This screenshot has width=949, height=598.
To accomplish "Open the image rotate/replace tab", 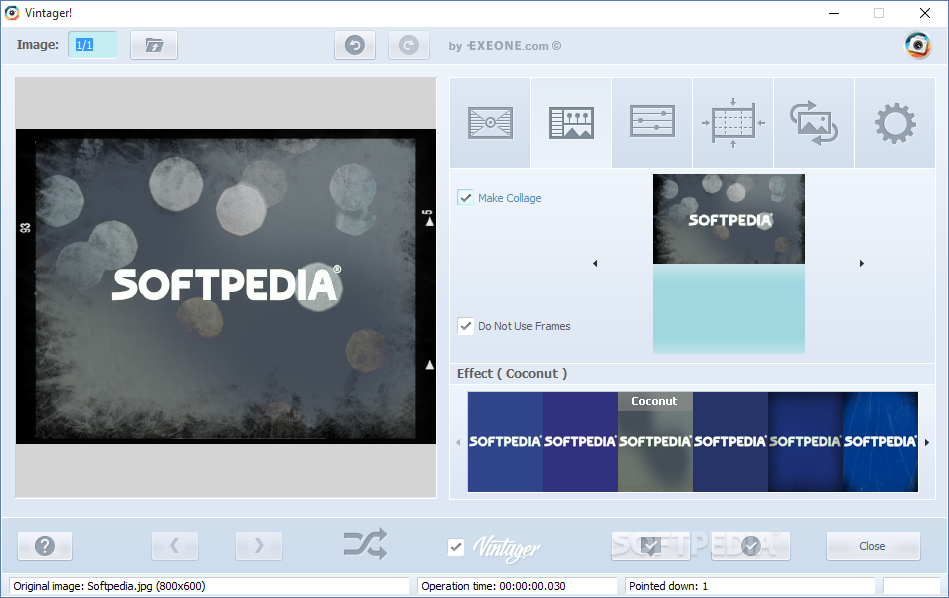I will tap(814, 123).
